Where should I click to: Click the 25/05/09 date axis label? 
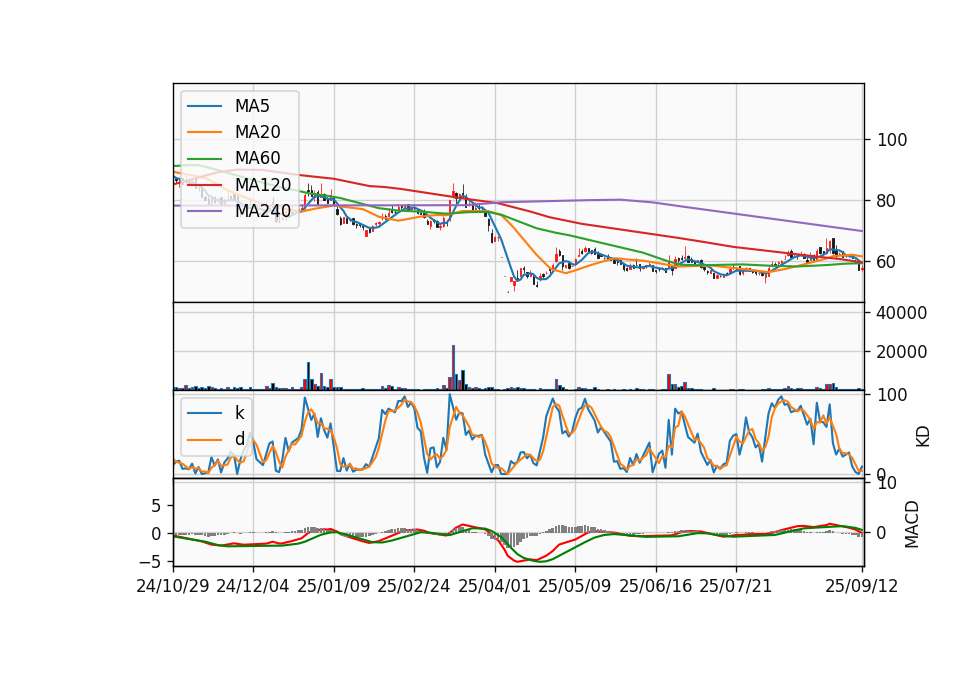click(575, 586)
